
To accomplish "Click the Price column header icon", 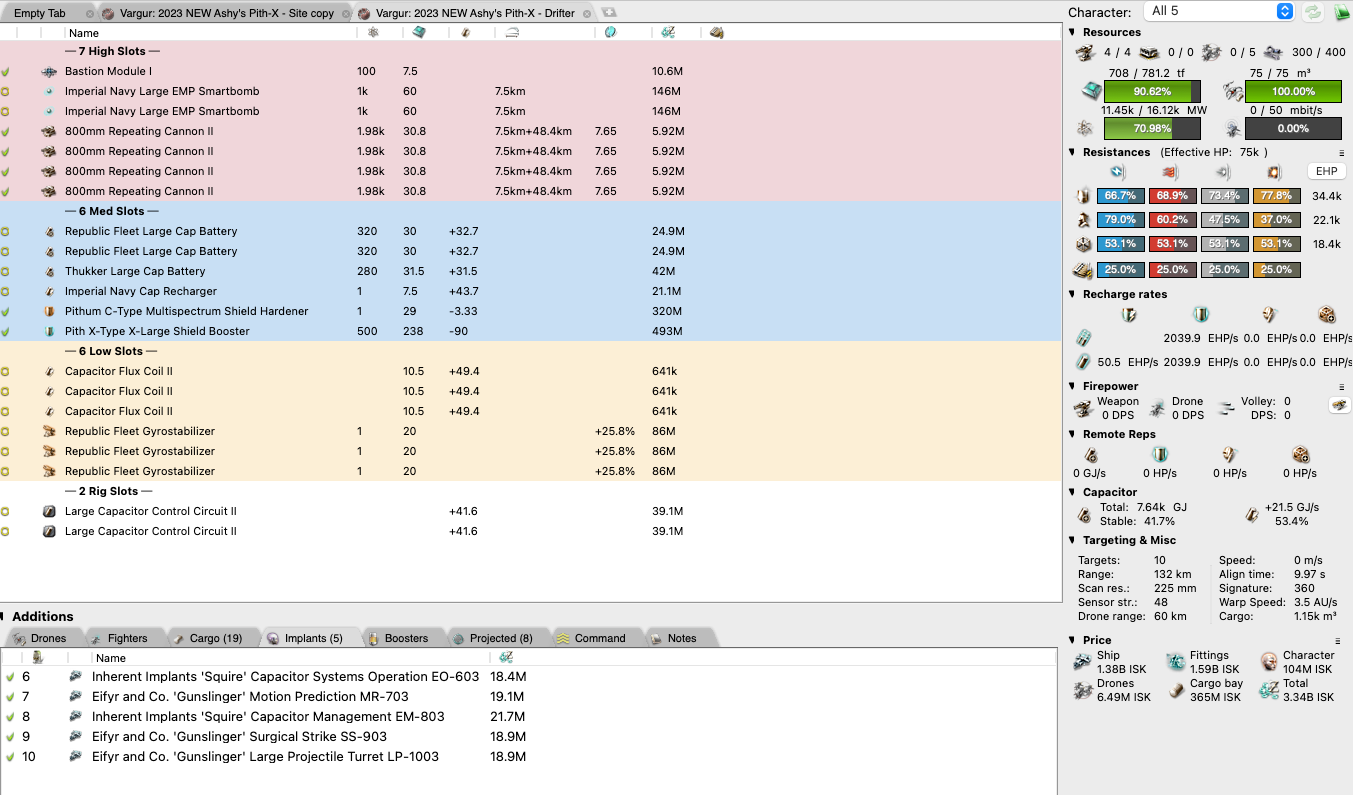I will [x=667, y=33].
